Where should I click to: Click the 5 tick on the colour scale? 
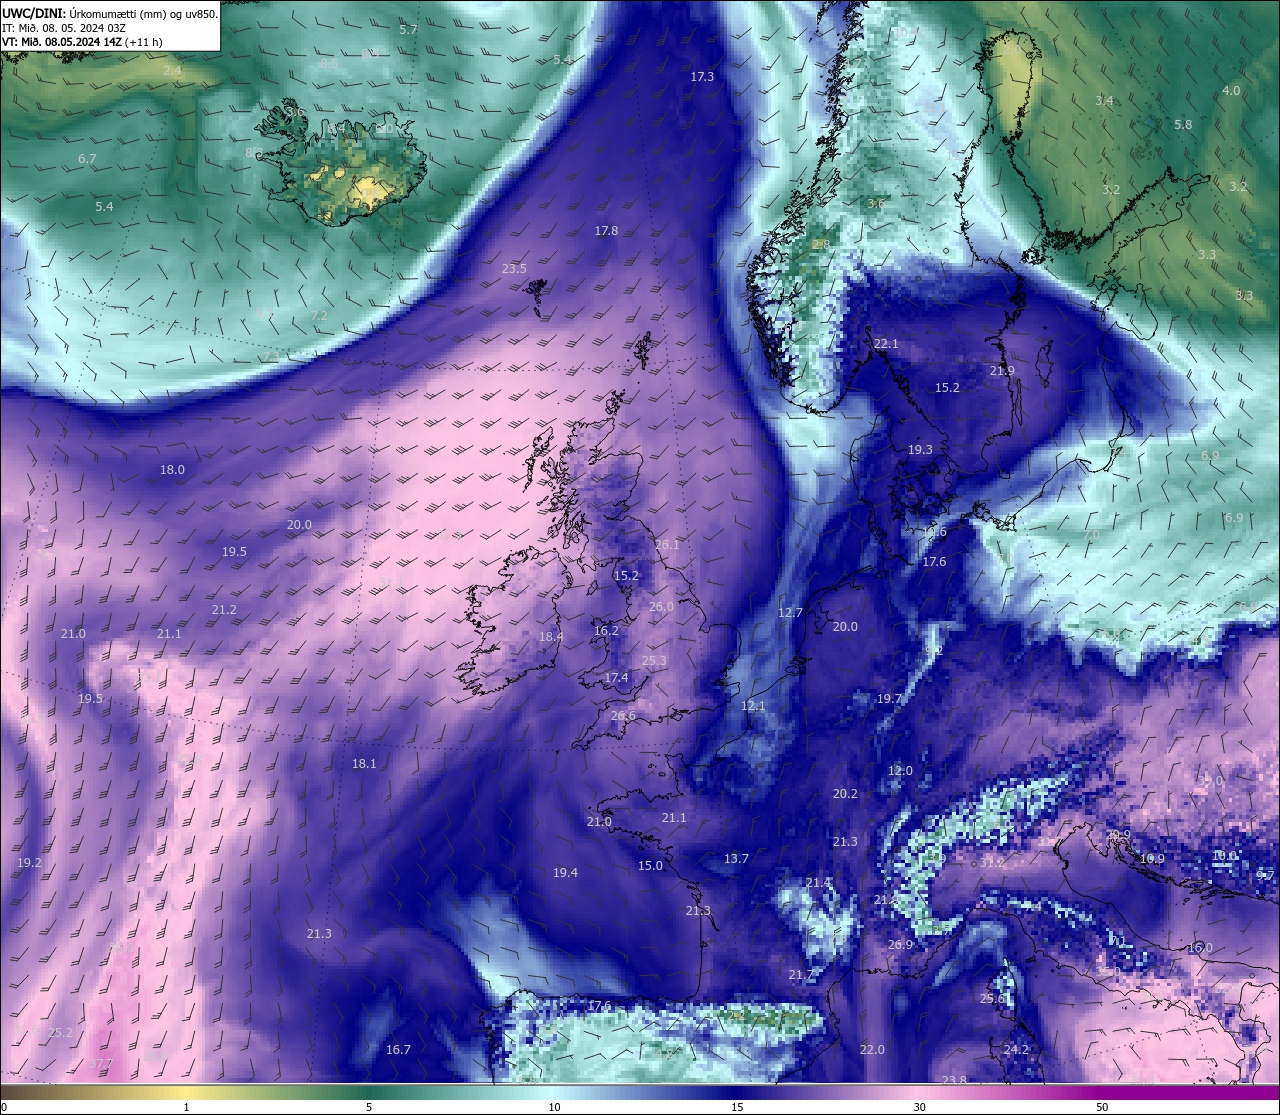point(369,1107)
